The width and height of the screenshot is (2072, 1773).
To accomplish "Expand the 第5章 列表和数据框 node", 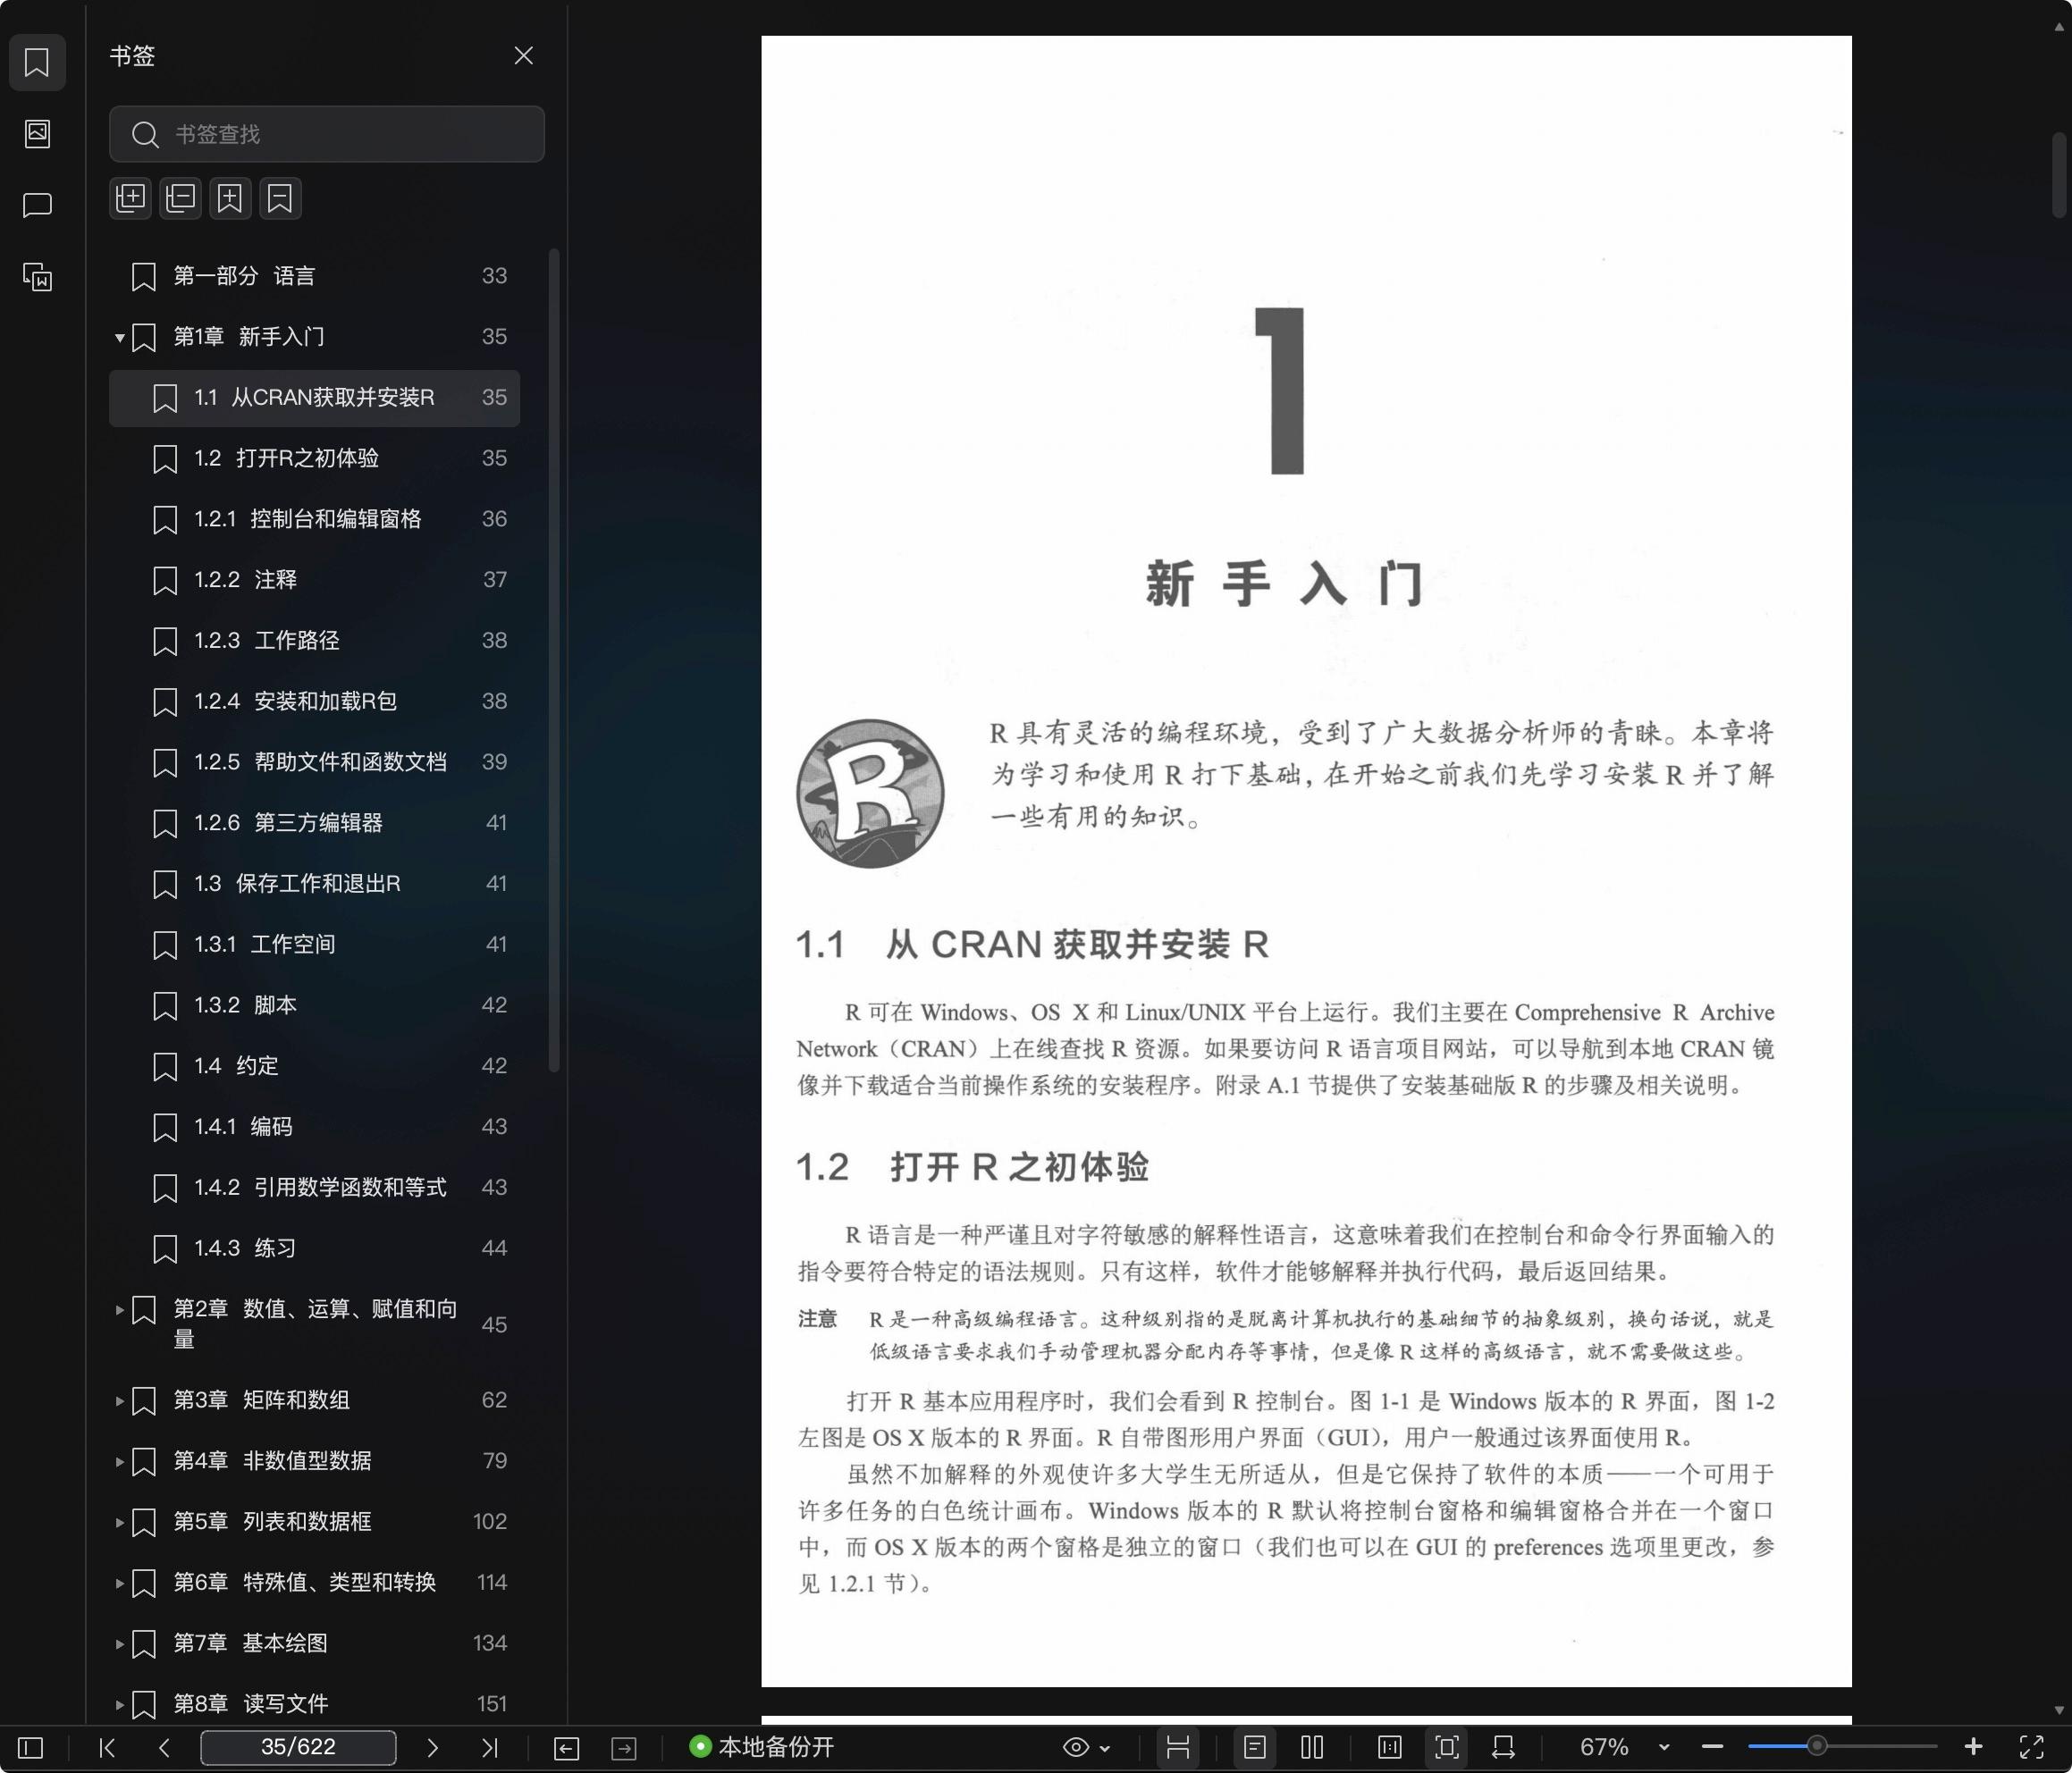I will (119, 1523).
